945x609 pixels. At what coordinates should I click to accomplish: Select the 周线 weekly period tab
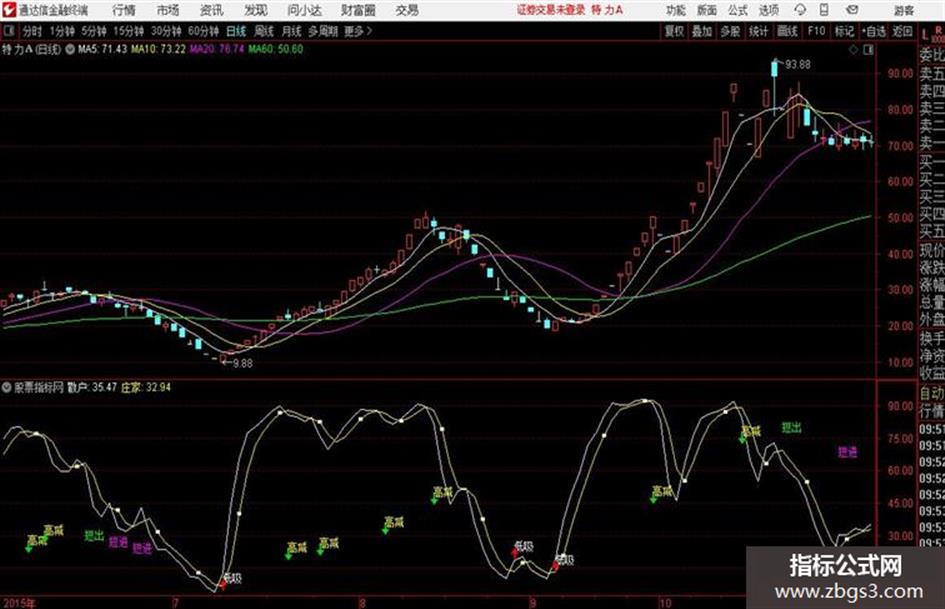(264, 31)
